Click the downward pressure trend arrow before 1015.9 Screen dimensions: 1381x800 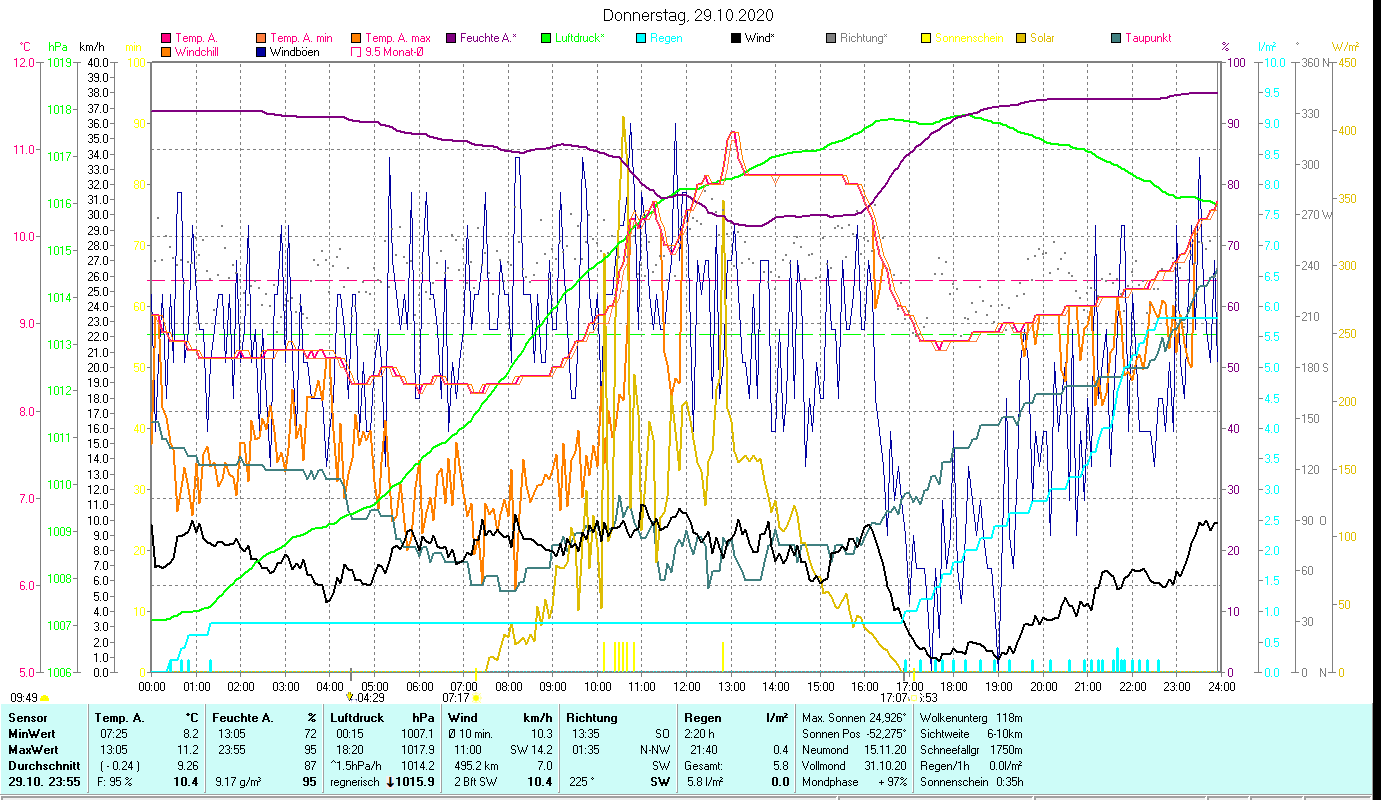(389, 781)
